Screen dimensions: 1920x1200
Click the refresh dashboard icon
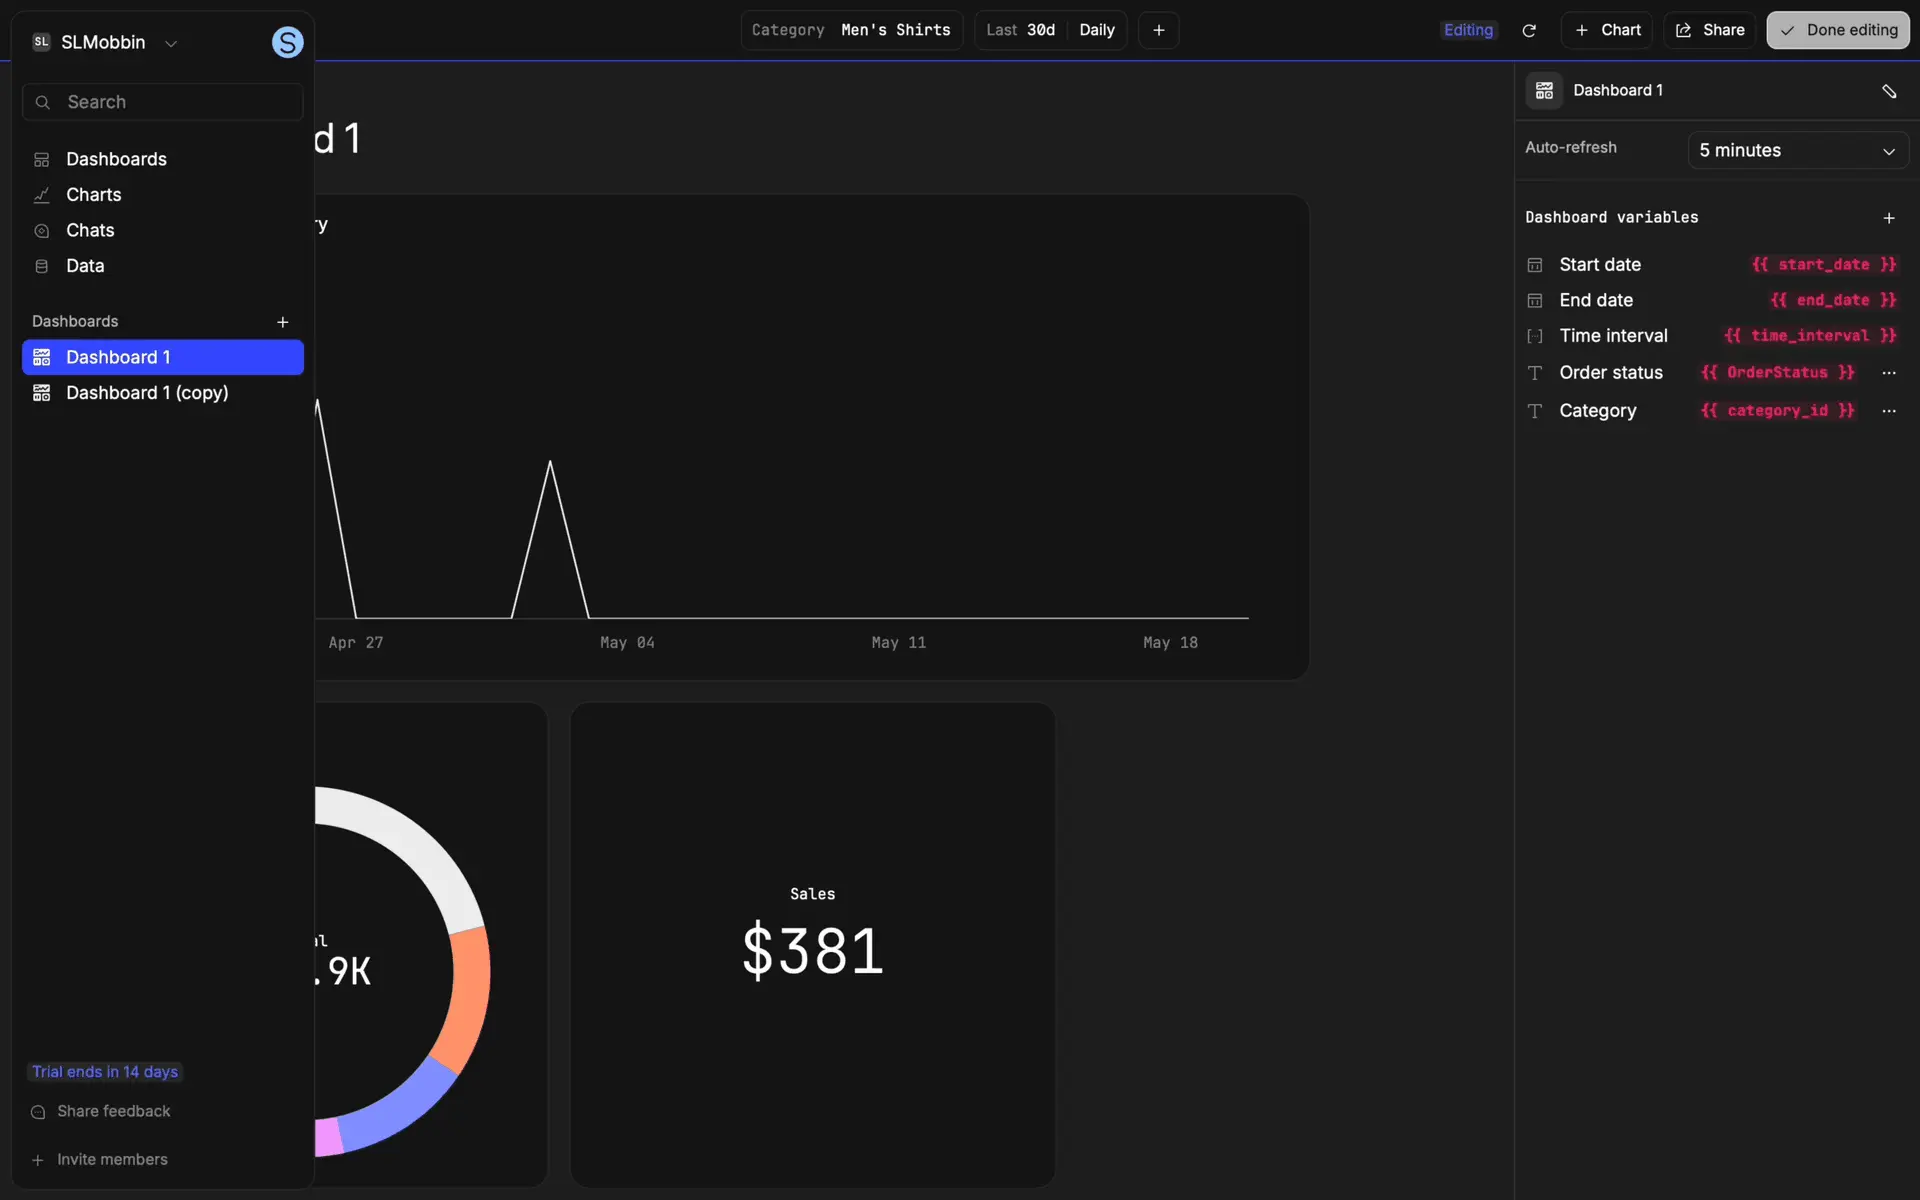pyautogui.click(x=1528, y=30)
